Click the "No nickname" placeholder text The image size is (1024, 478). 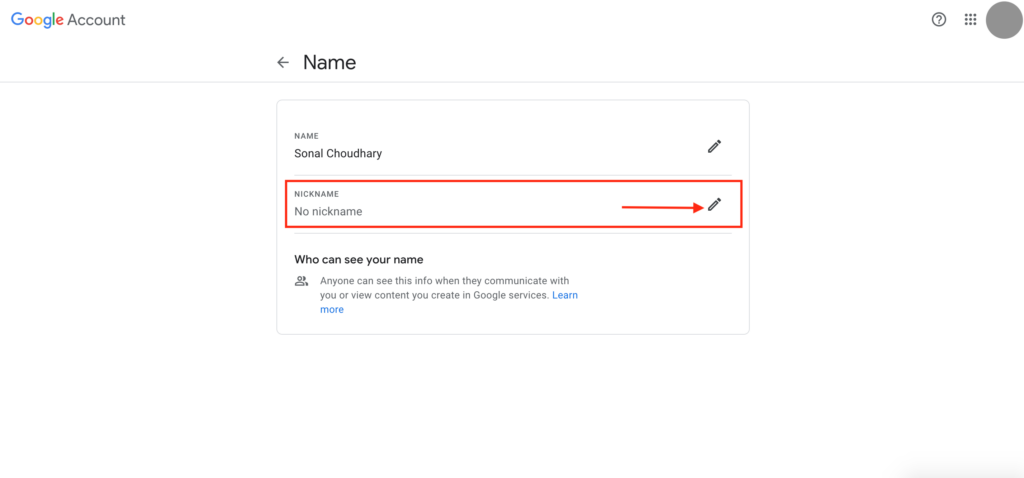328,212
